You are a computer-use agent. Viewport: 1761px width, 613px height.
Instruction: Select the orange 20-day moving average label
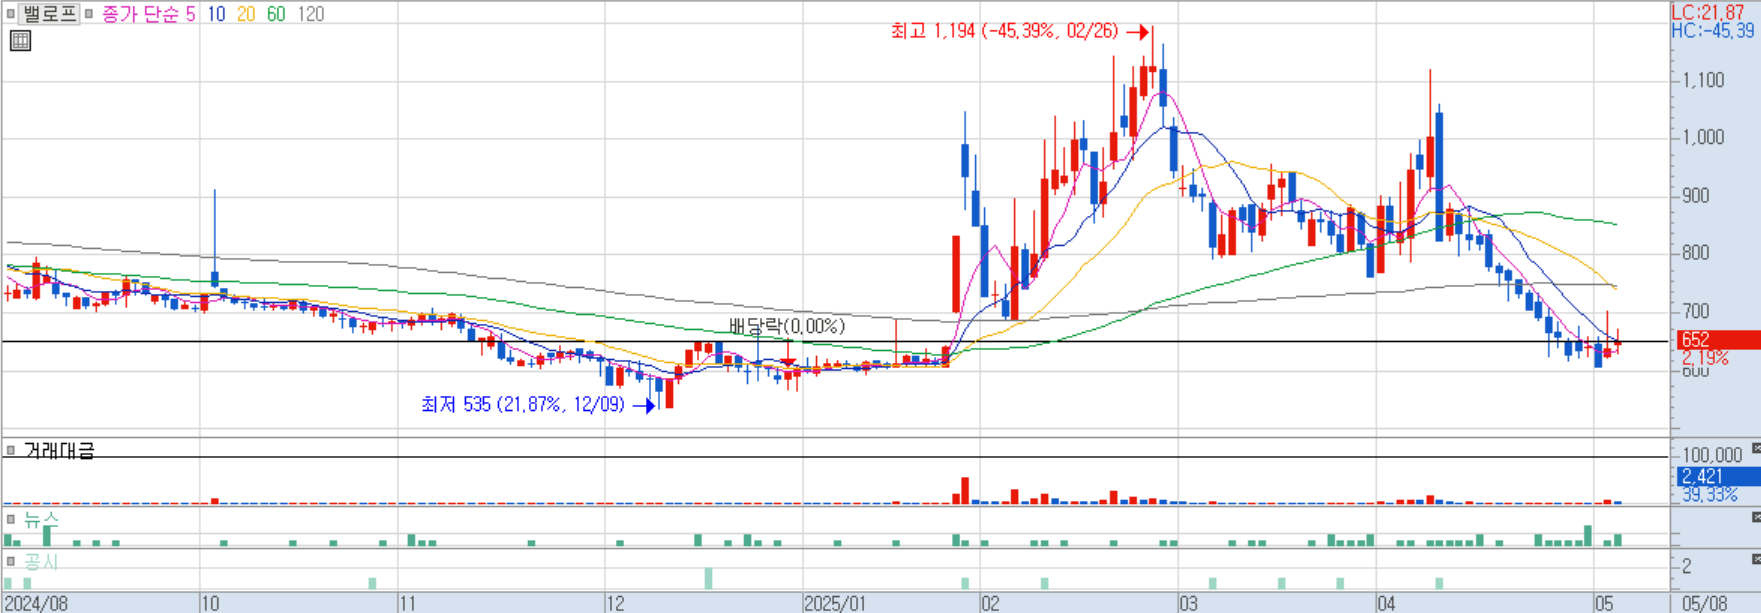(246, 14)
